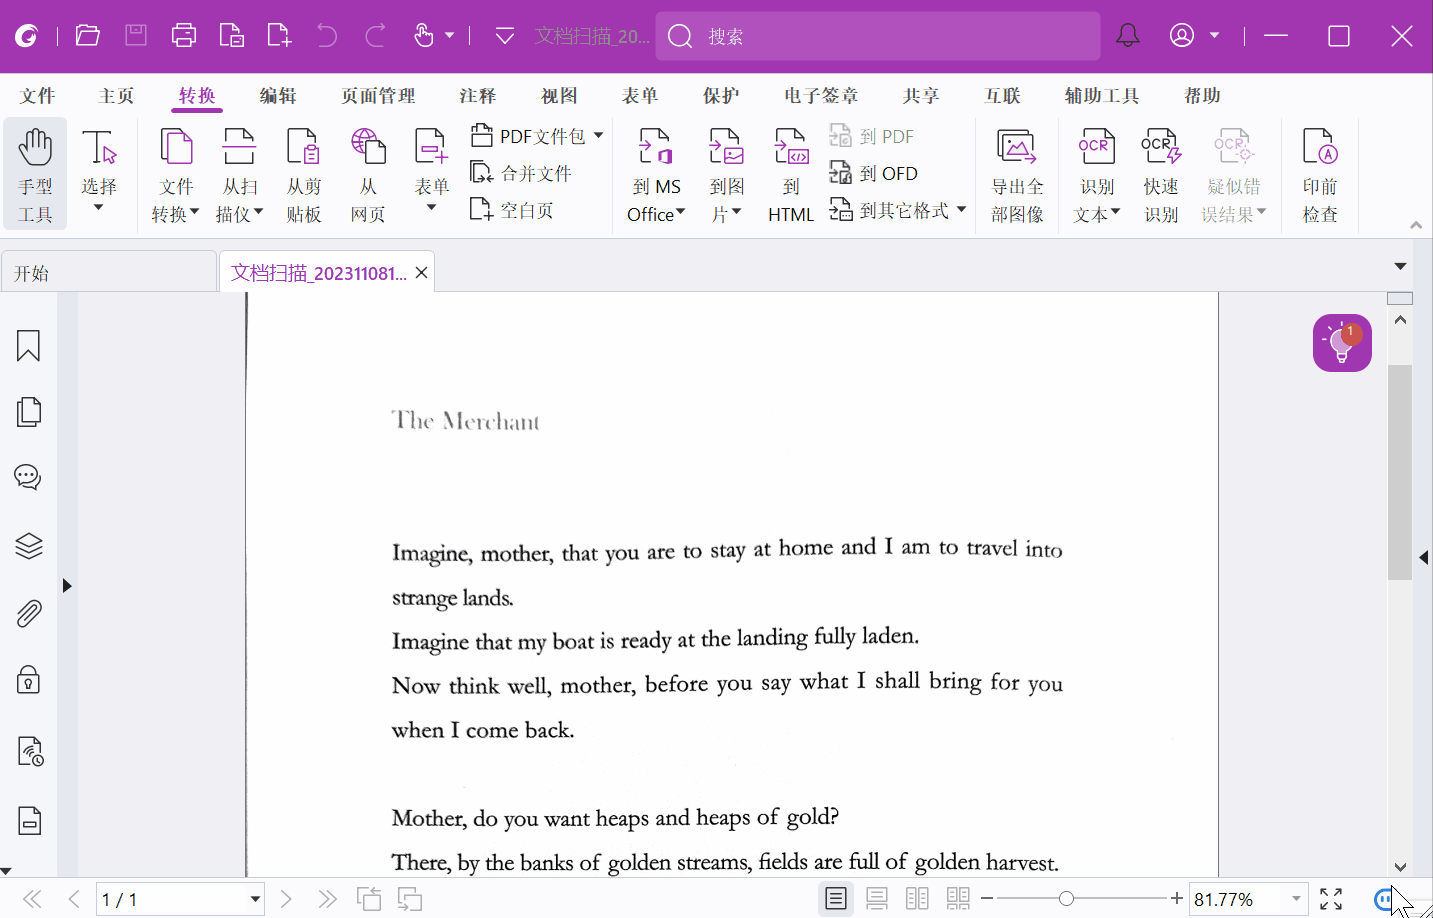Toggle fullscreen mode icon
The width and height of the screenshot is (1433, 918).
coord(1331,899)
